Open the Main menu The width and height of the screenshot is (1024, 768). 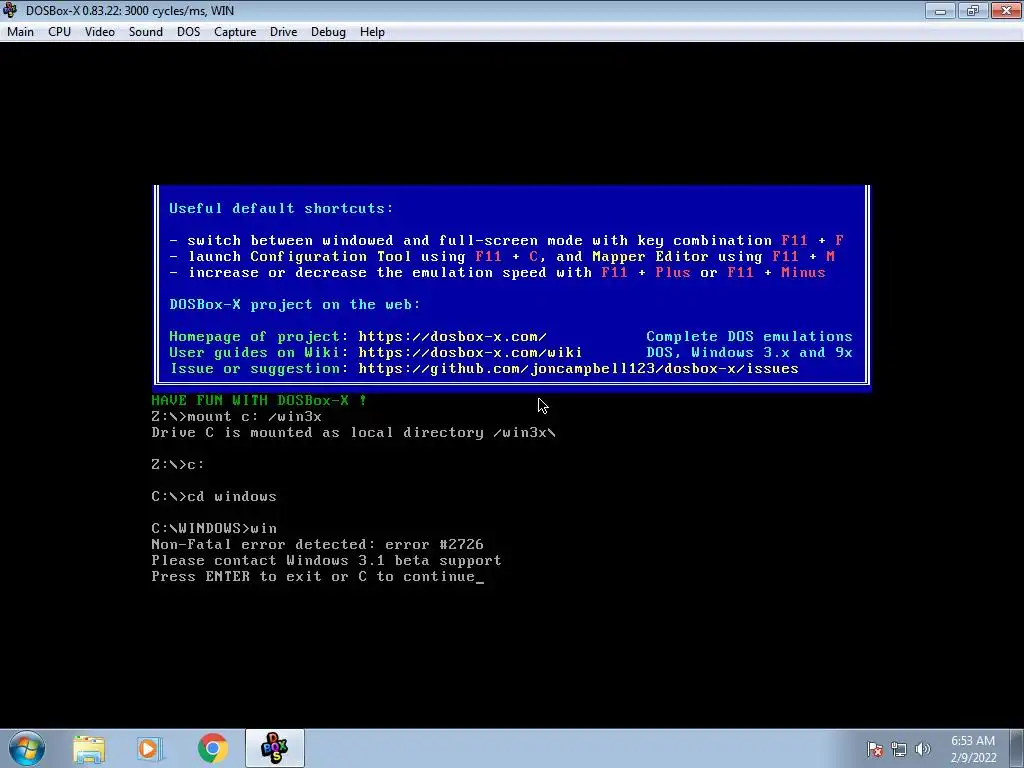coord(20,32)
